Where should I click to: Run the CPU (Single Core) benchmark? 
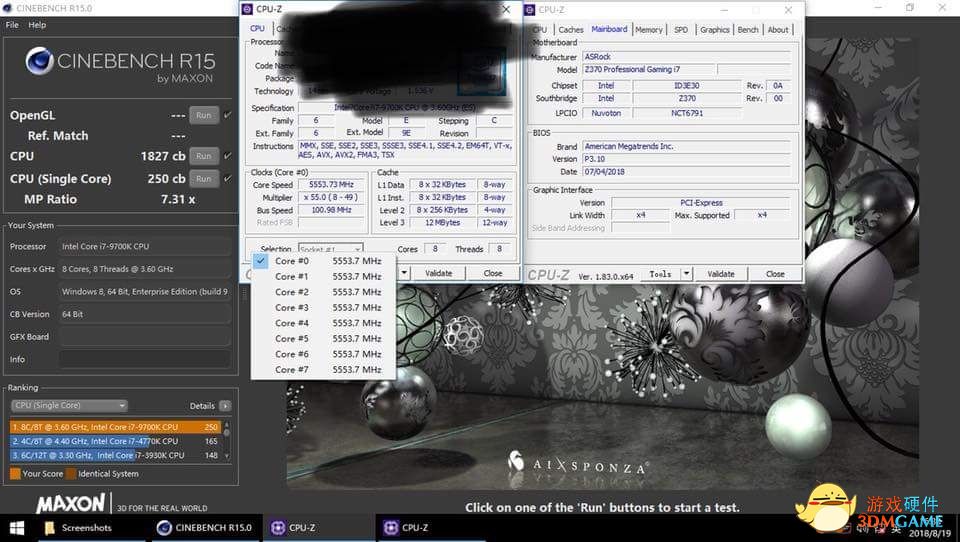point(204,179)
